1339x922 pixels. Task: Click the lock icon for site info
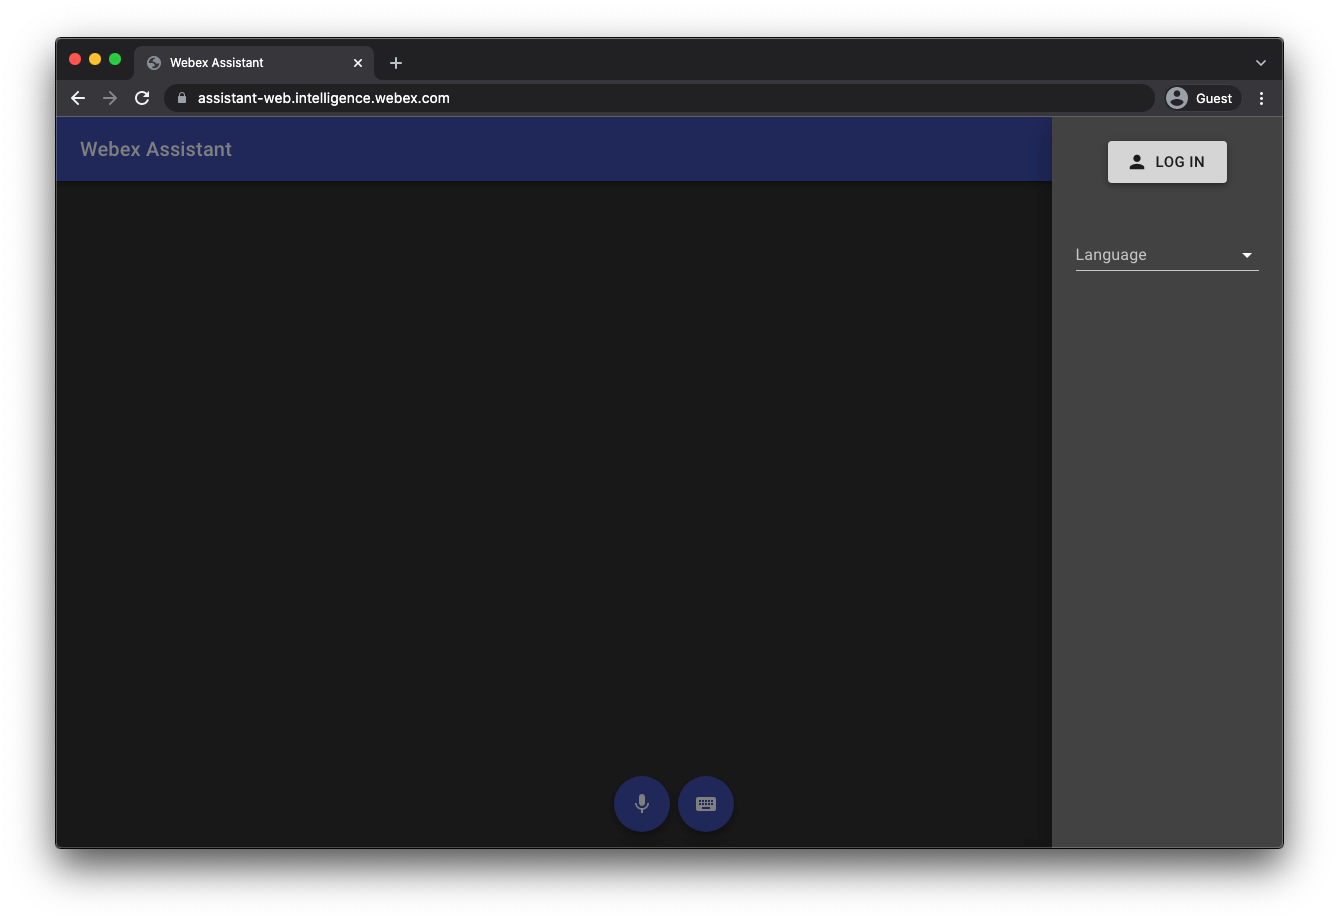(x=182, y=98)
